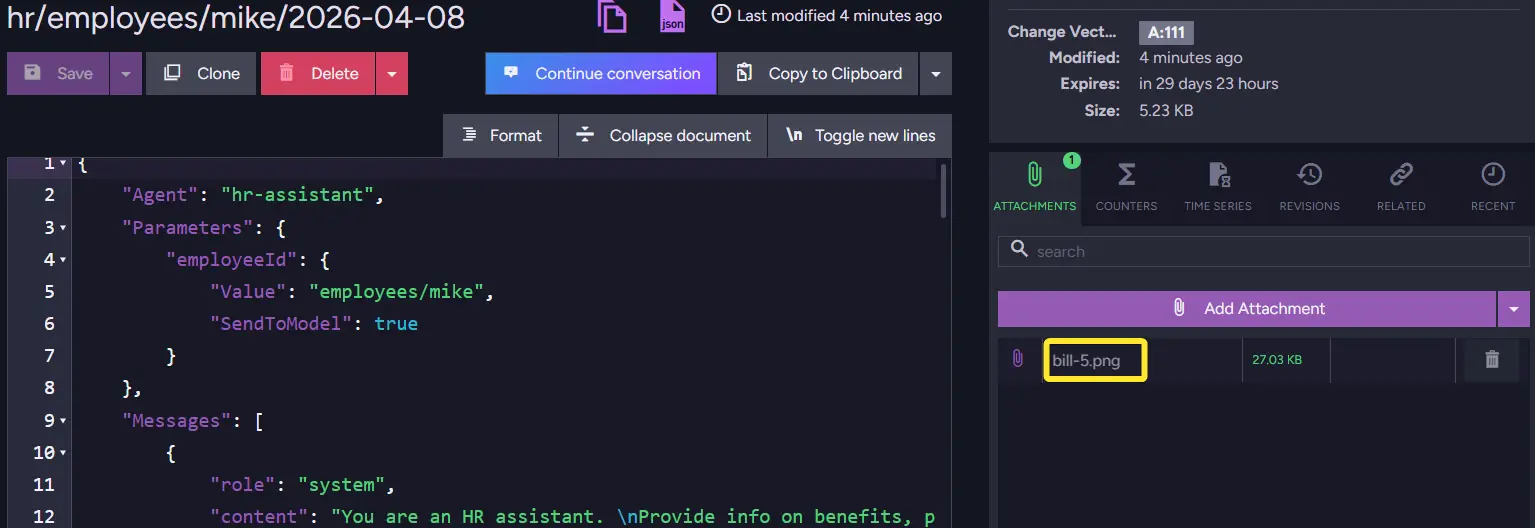Open the Revisions tab
The image size is (1535, 528).
click(1309, 187)
